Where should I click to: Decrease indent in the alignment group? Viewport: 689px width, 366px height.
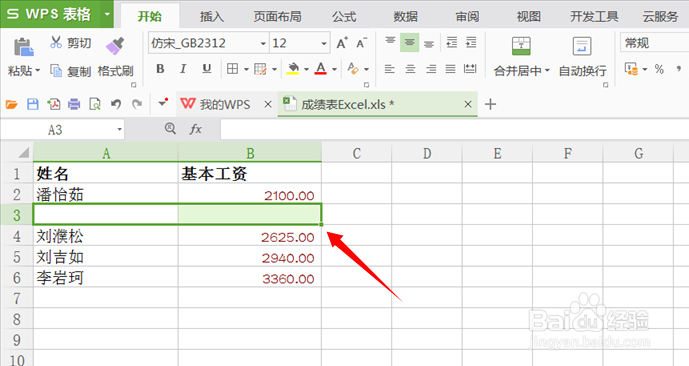pos(452,42)
